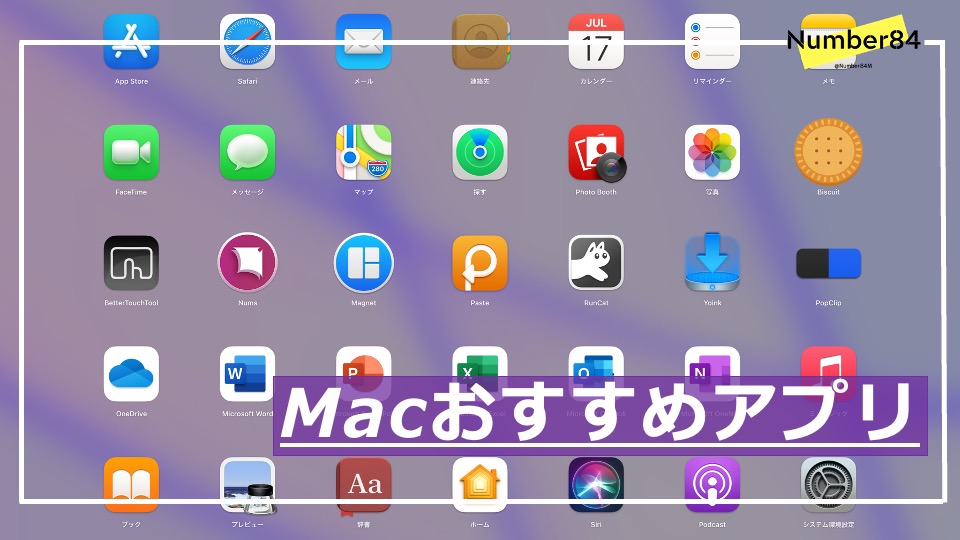
Task: Launch the Podcast app
Action: click(x=712, y=485)
